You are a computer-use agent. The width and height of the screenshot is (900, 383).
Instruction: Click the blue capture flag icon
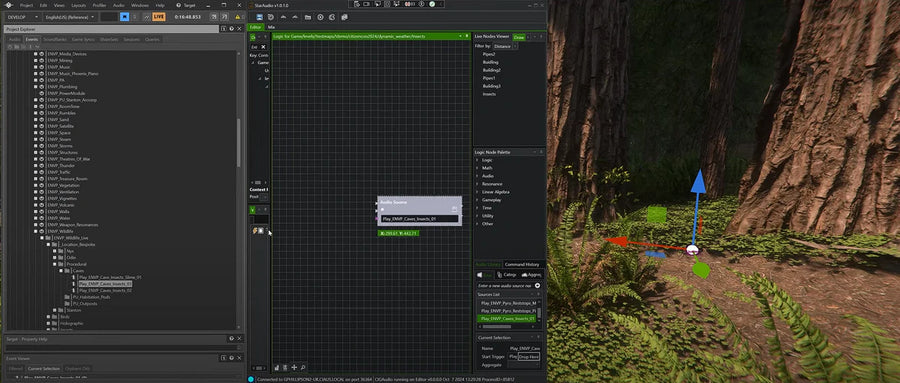pyautogui.click(x=125, y=17)
